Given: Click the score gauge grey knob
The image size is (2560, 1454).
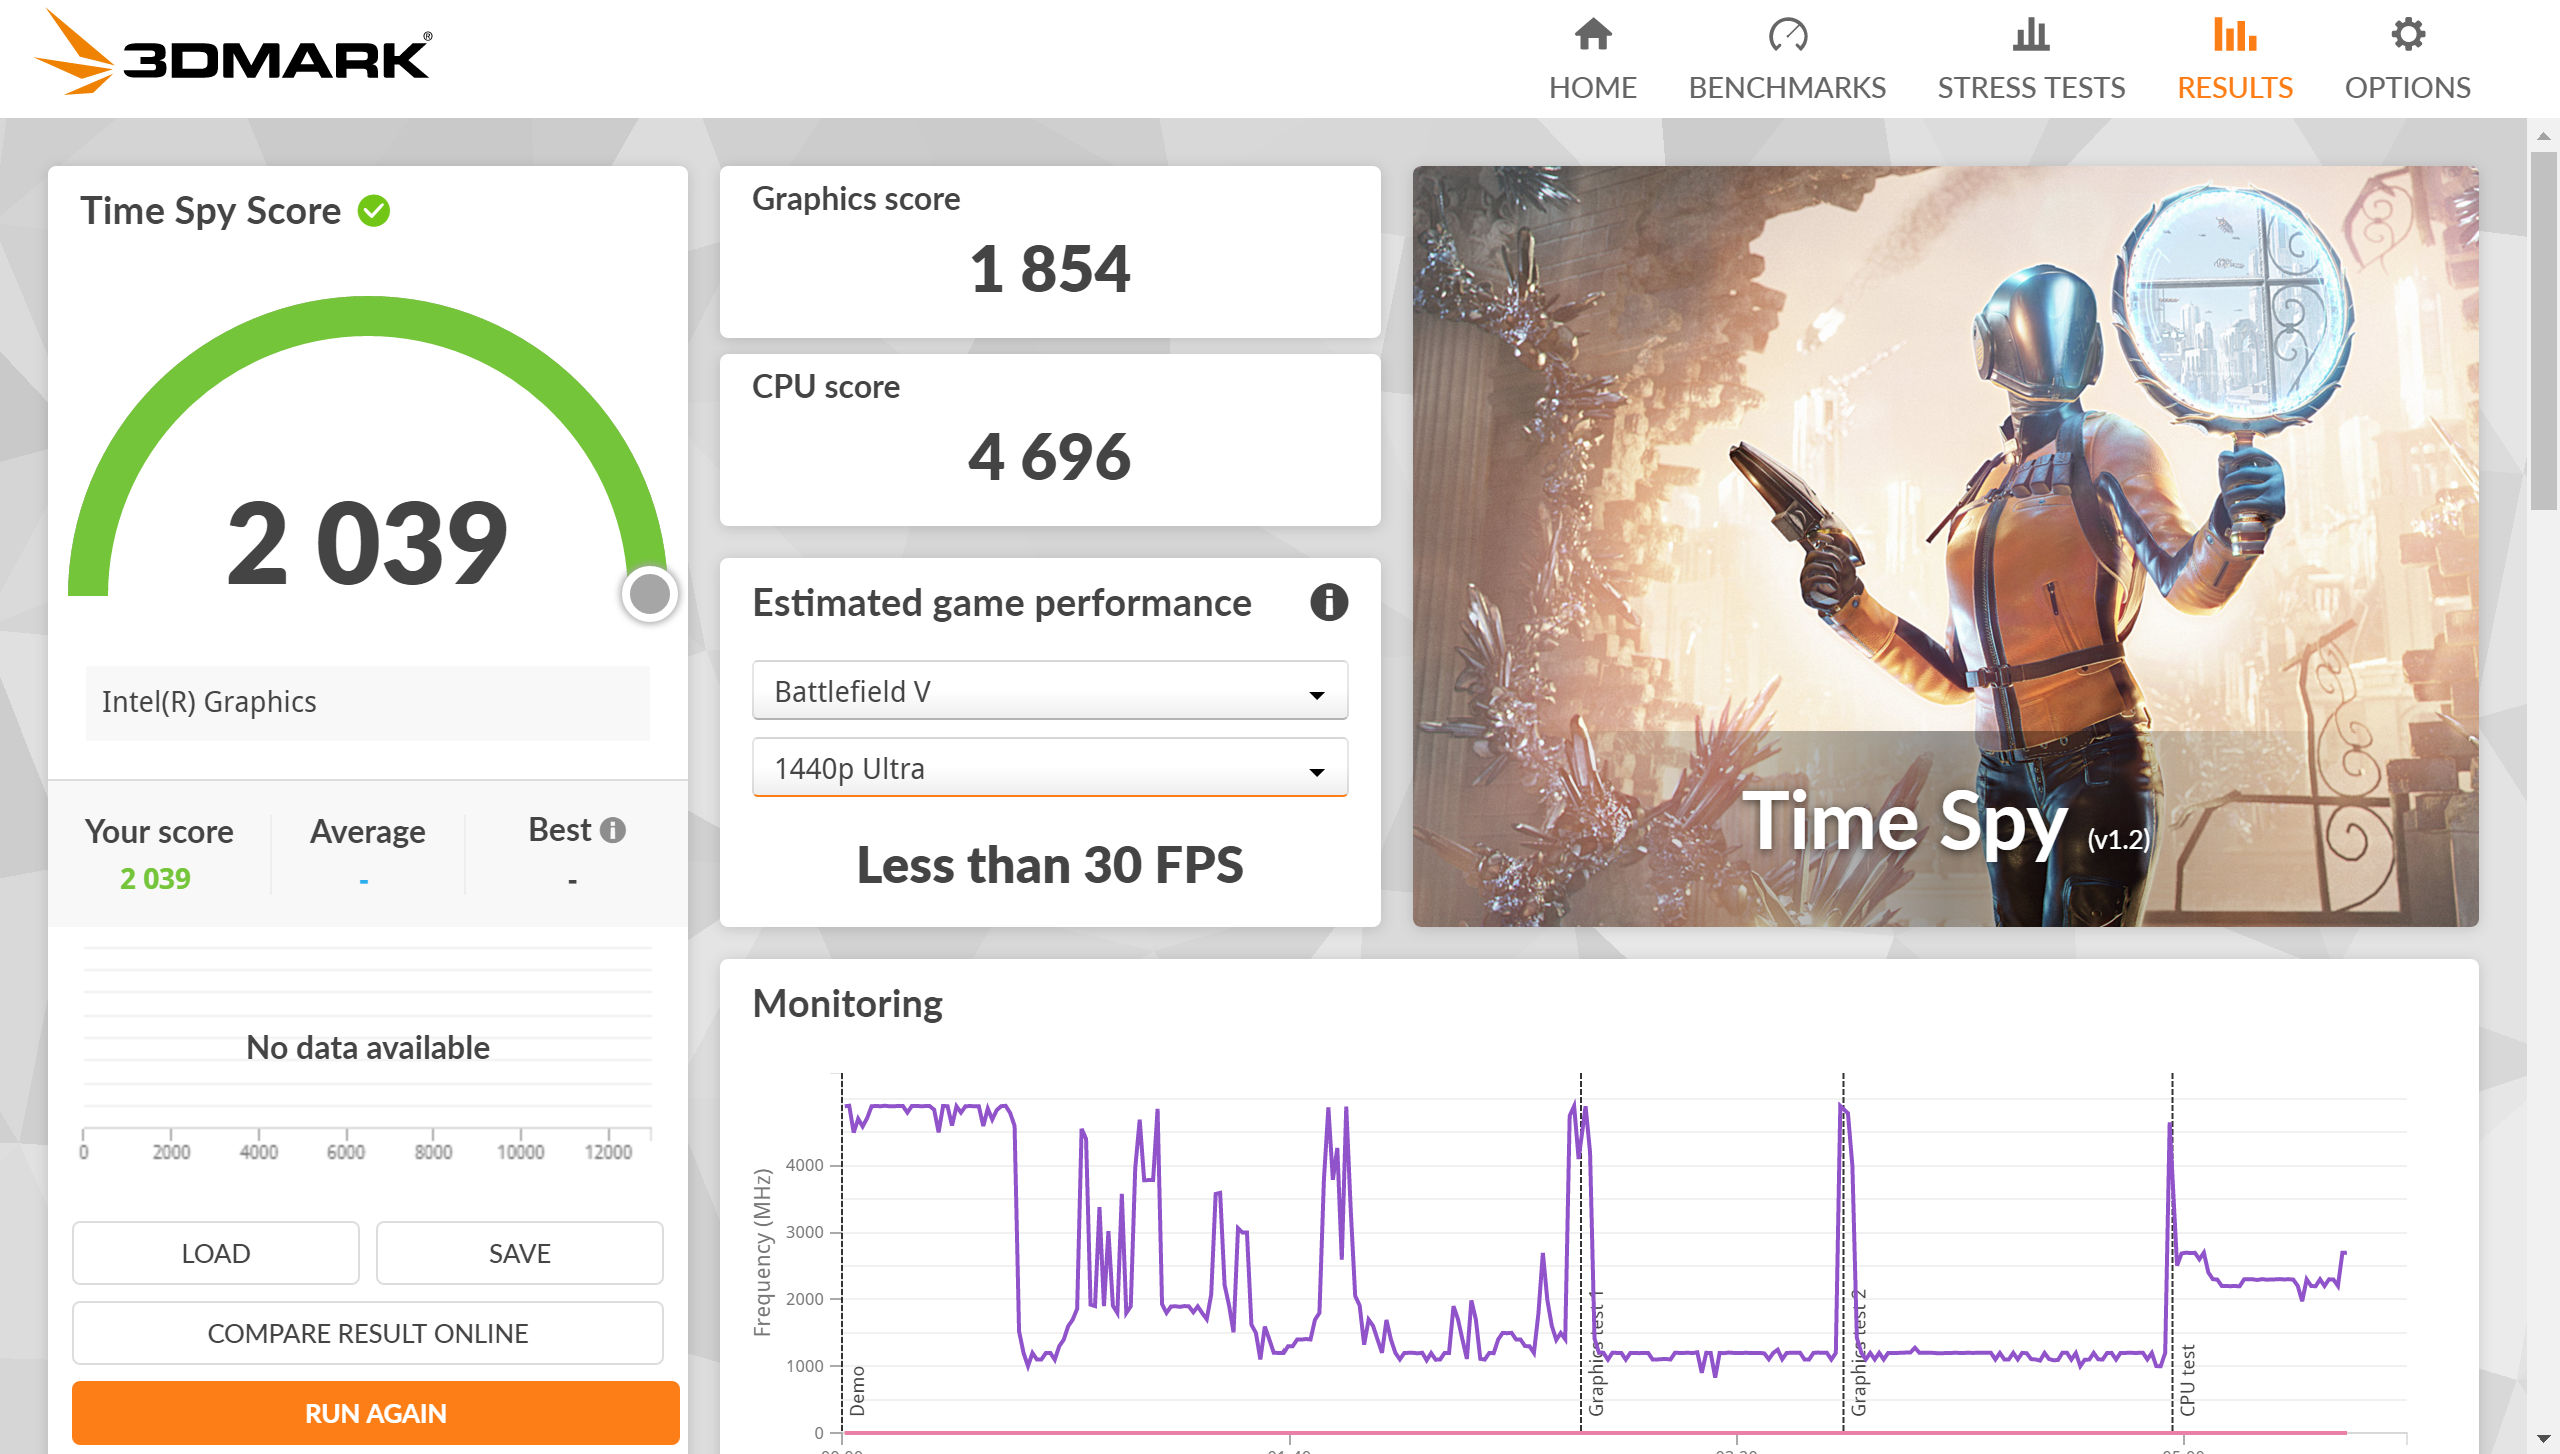Looking at the screenshot, I should click(650, 594).
